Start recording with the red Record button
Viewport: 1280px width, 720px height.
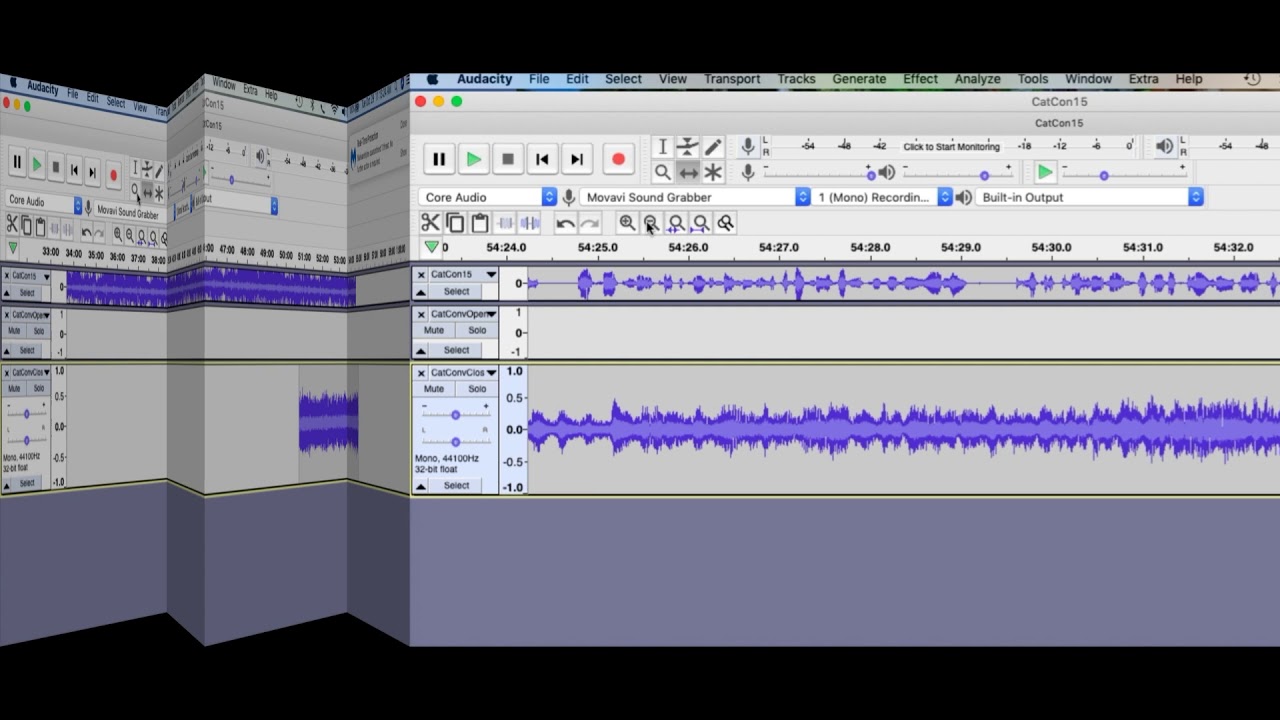coord(618,159)
